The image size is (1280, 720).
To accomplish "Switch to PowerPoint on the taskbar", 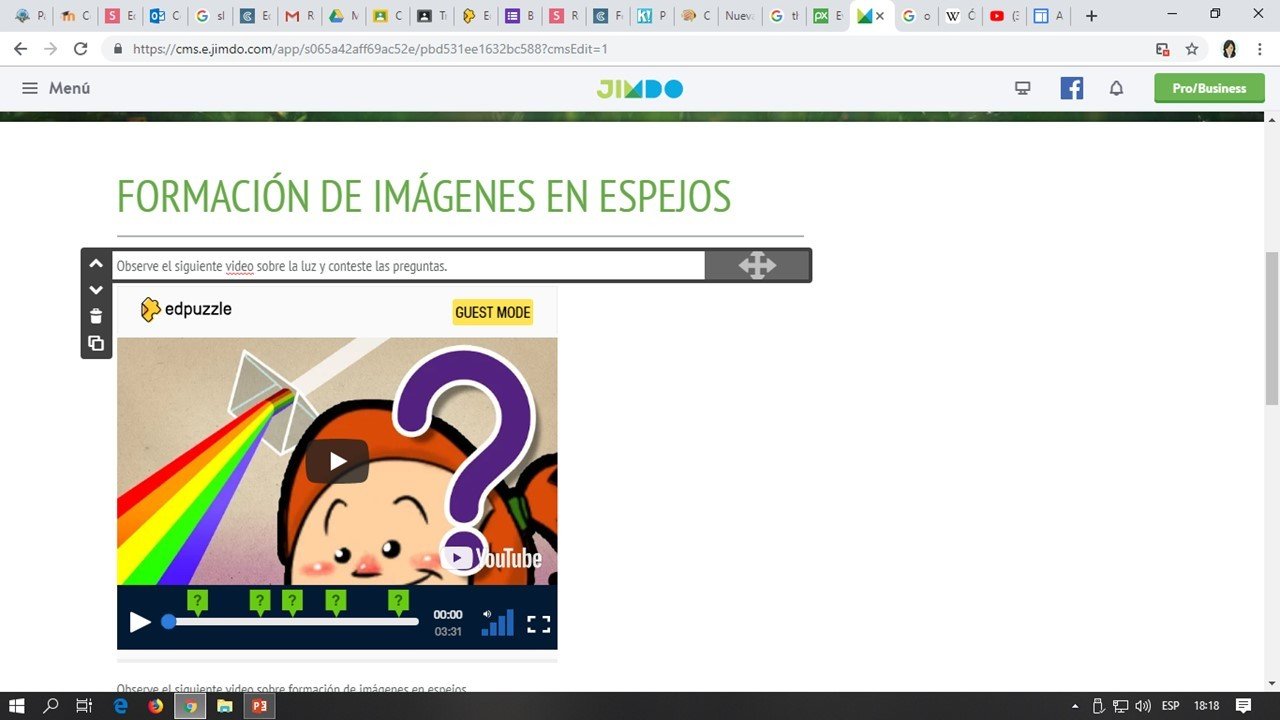I will [x=260, y=706].
